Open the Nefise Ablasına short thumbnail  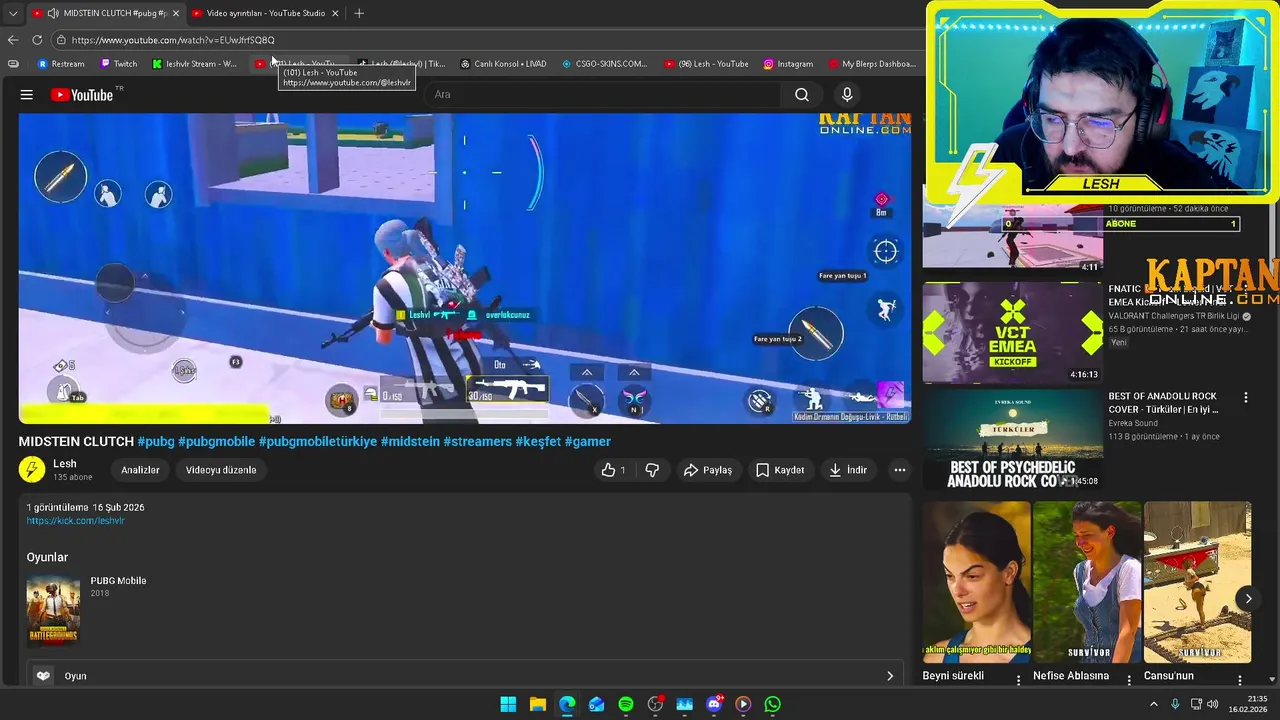1087,582
